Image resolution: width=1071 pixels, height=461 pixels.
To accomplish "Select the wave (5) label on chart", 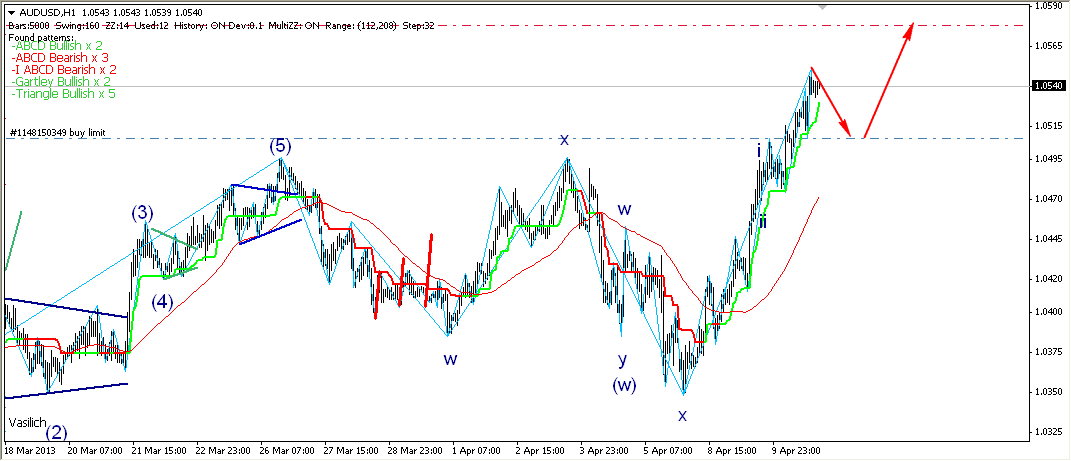I will pos(281,146).
